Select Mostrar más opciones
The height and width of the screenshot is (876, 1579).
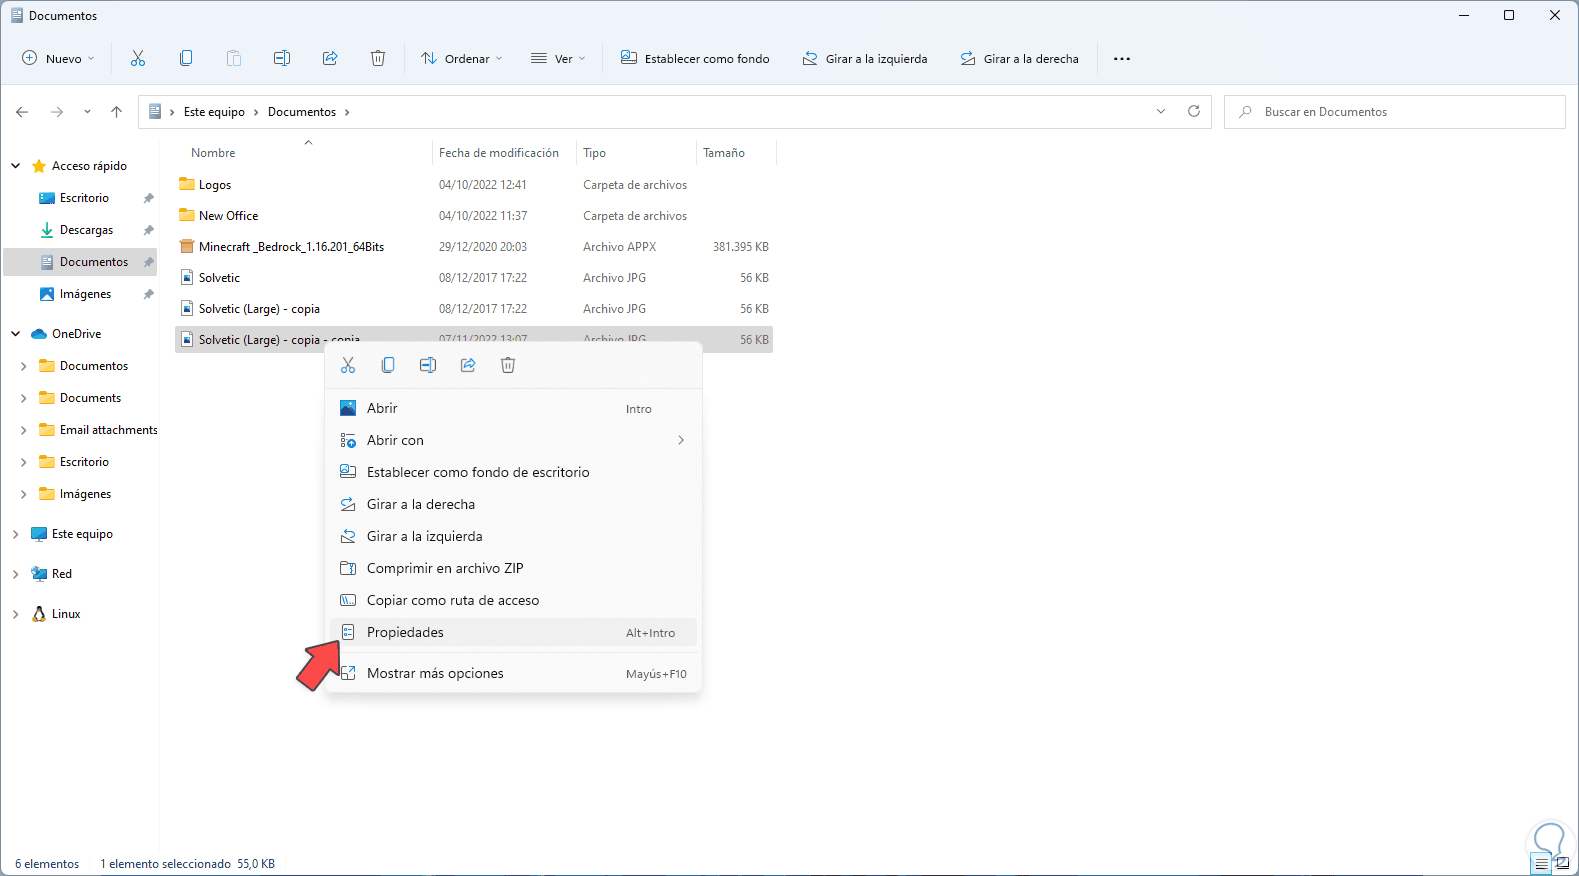[514, 673]
